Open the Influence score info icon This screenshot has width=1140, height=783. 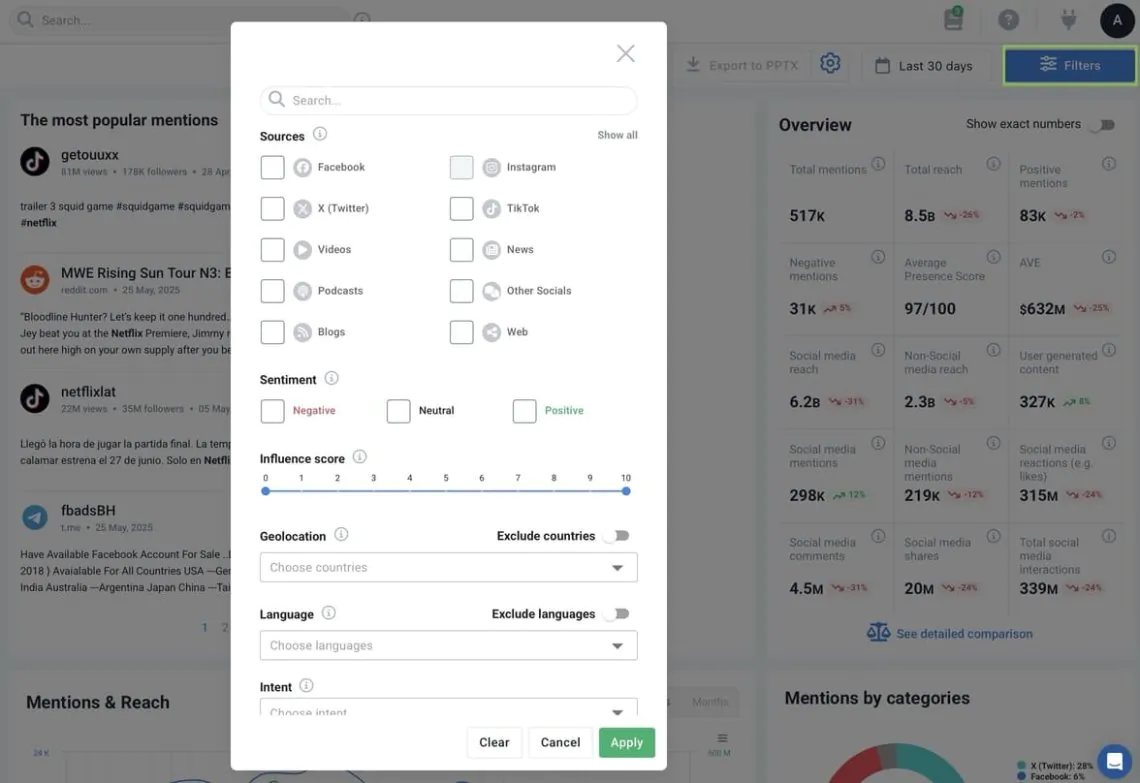[x=360, y=457]
